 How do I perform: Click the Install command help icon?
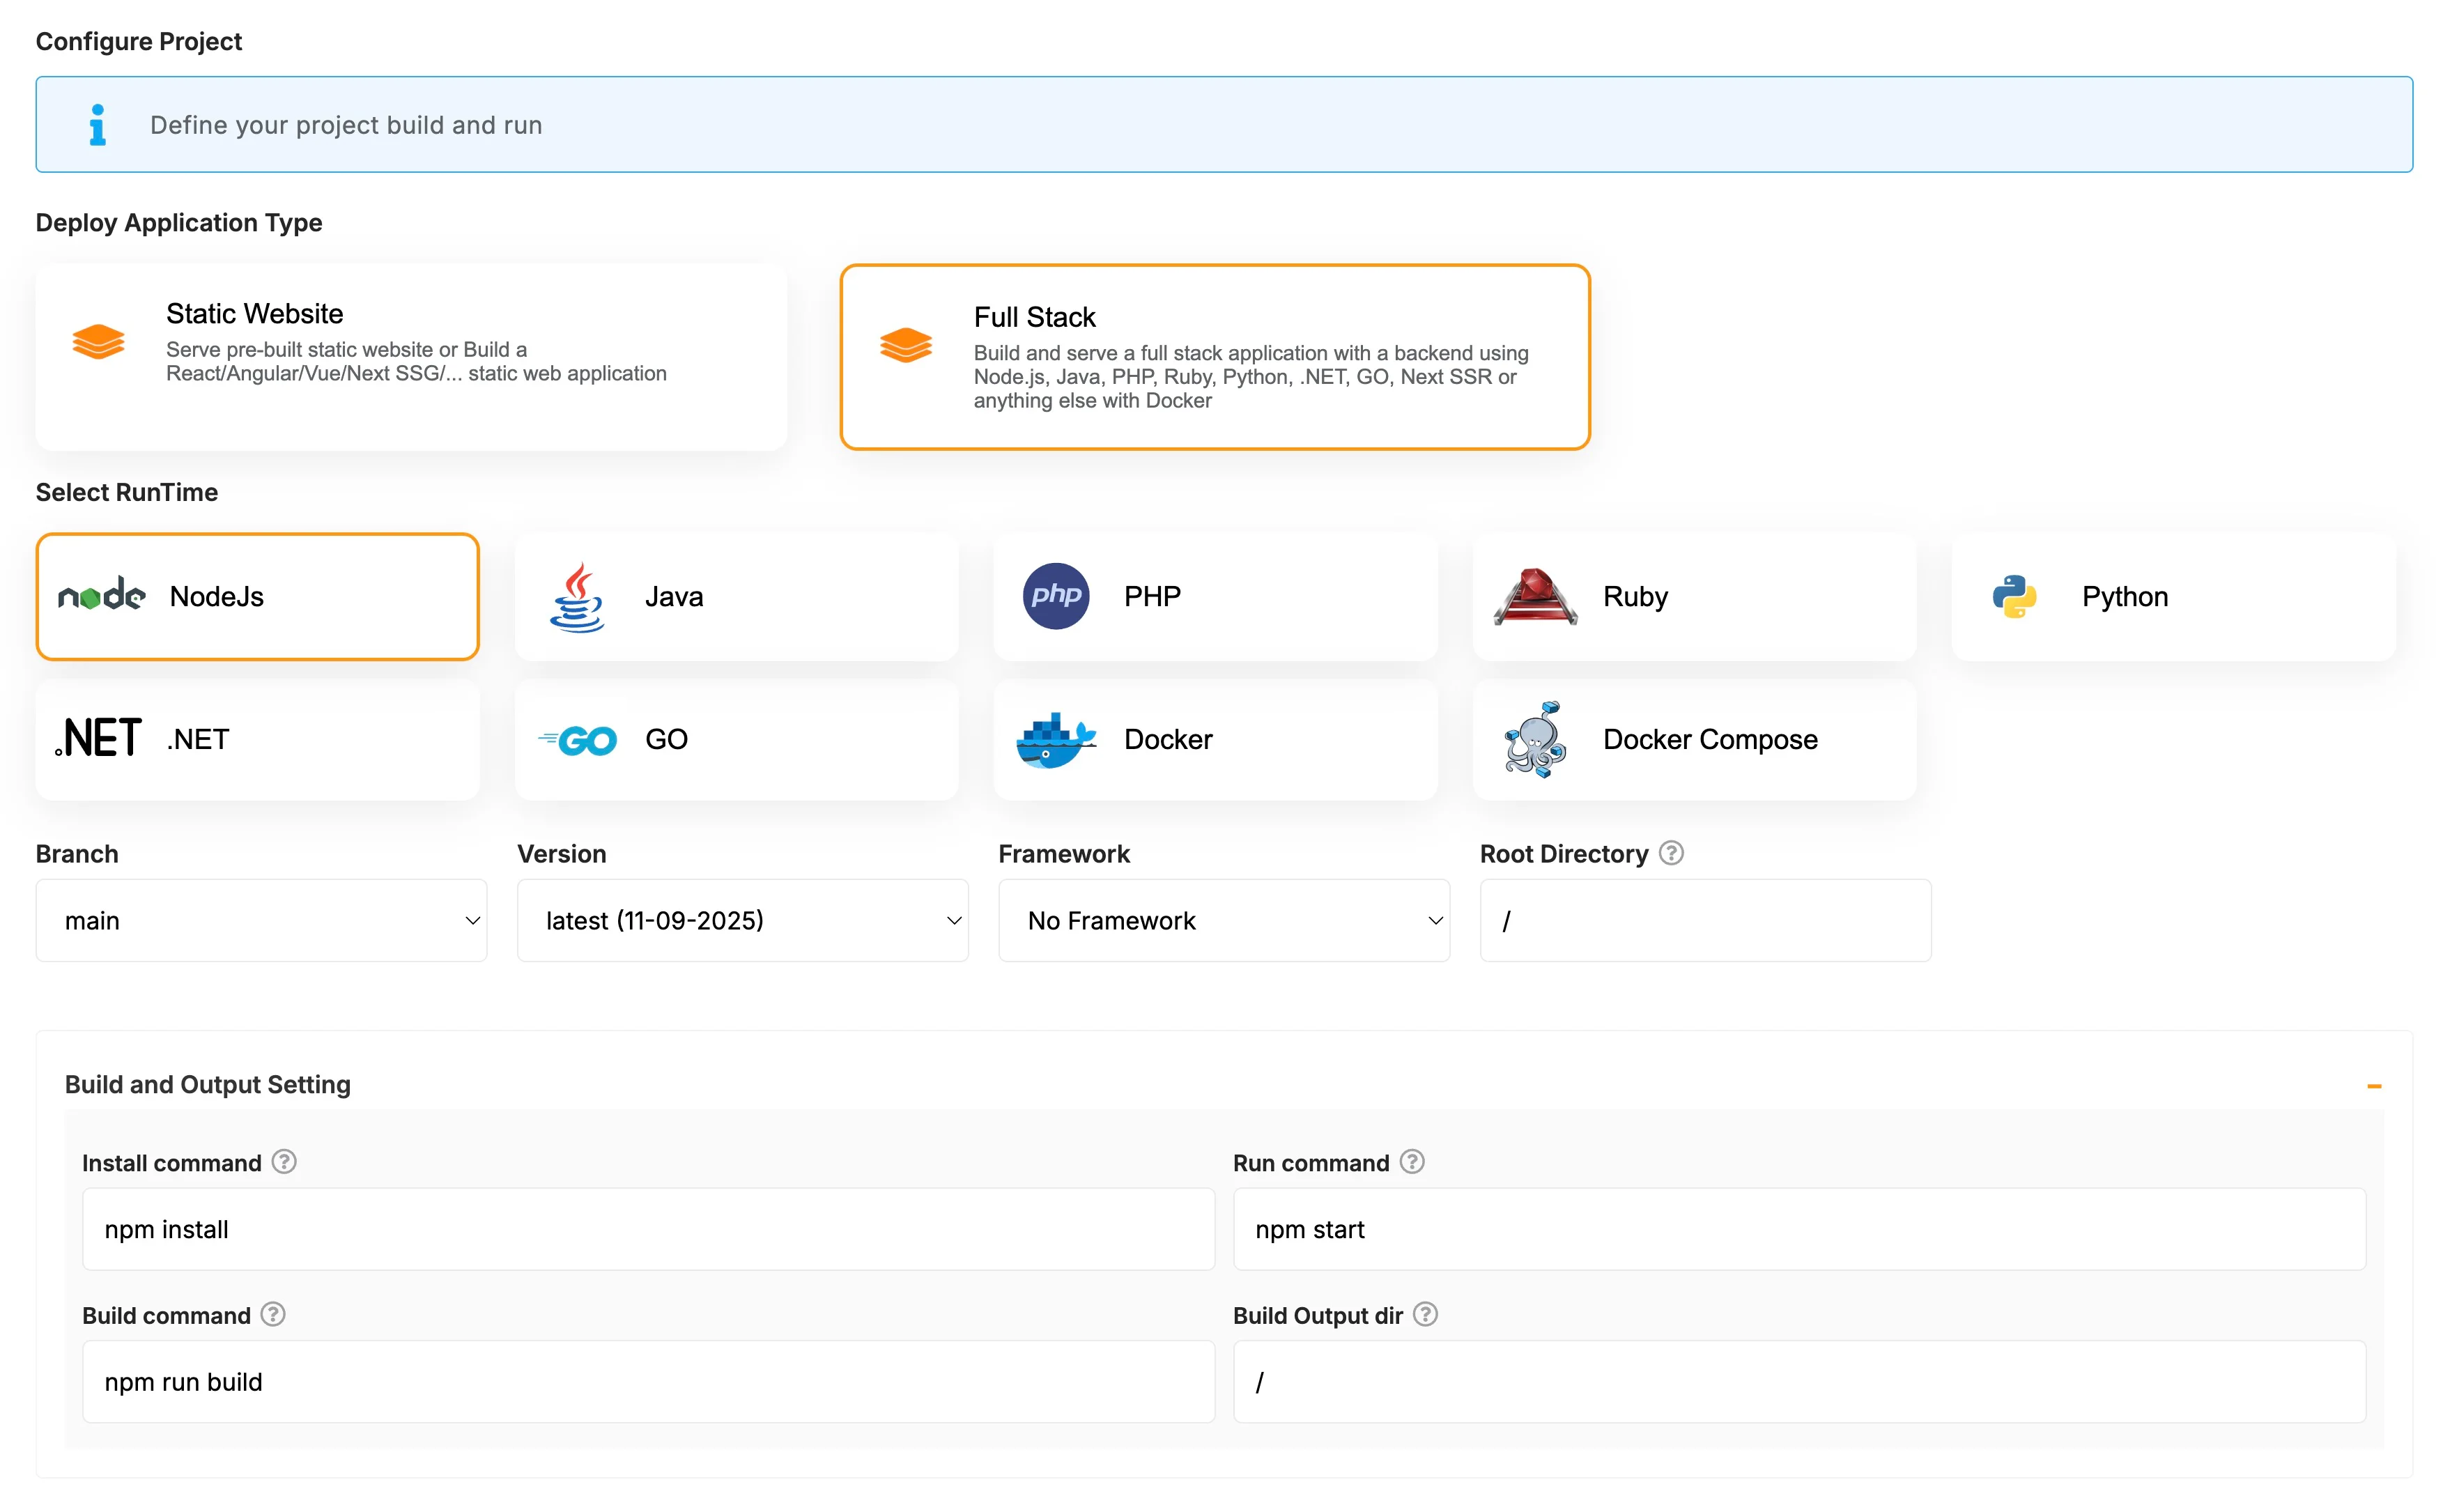point(284,1162)
